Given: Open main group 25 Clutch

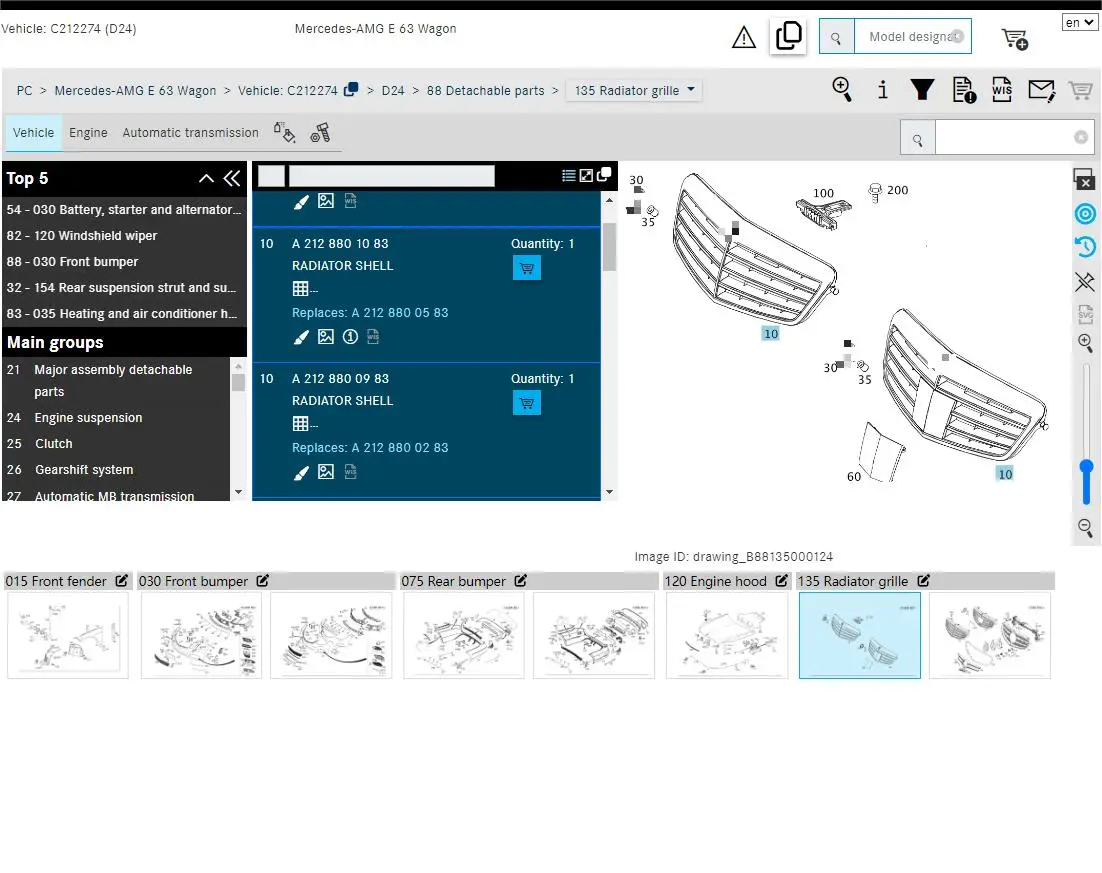Looking at the screenshot, I should tap(117, 444).
